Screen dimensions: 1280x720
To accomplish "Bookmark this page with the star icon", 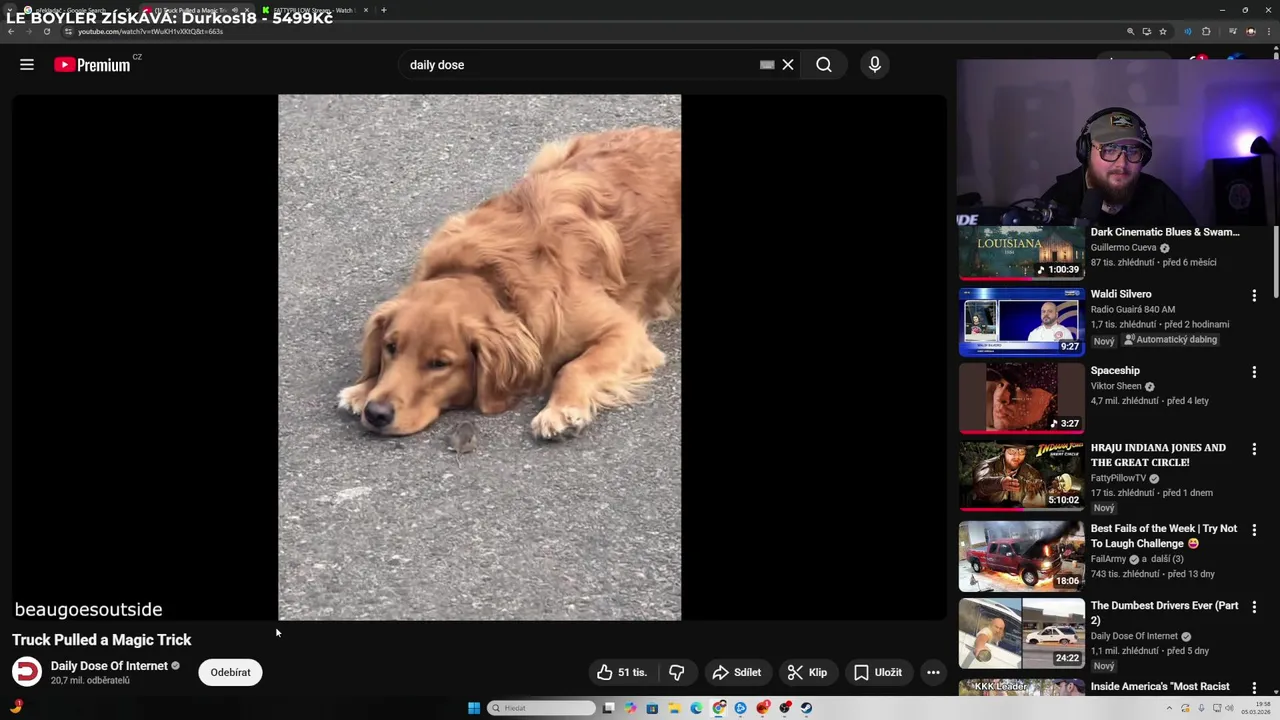I will coord(1163,31).
